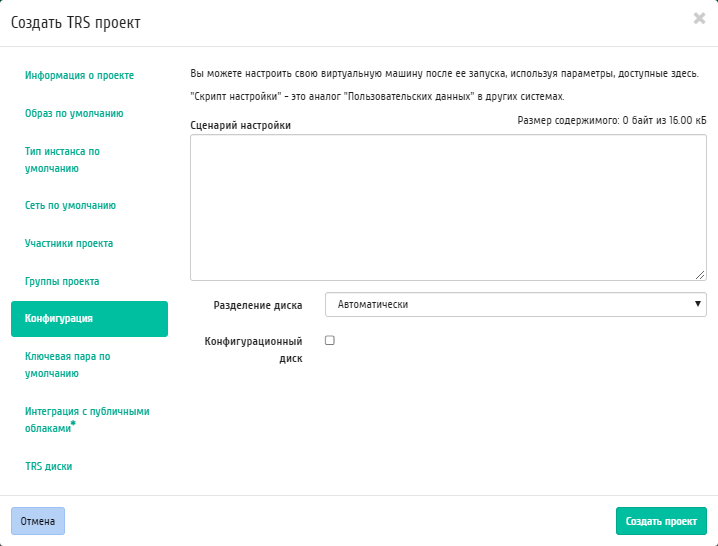The width and height of the screenshot is (718, 546).
Task: Click the Создать TRS проект dialog title
Action: pyautogui.click(x=76, y=22)
